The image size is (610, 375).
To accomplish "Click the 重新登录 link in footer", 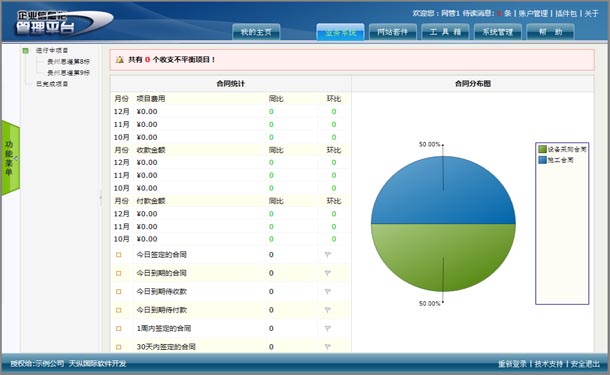I will (x=512, y=364).
